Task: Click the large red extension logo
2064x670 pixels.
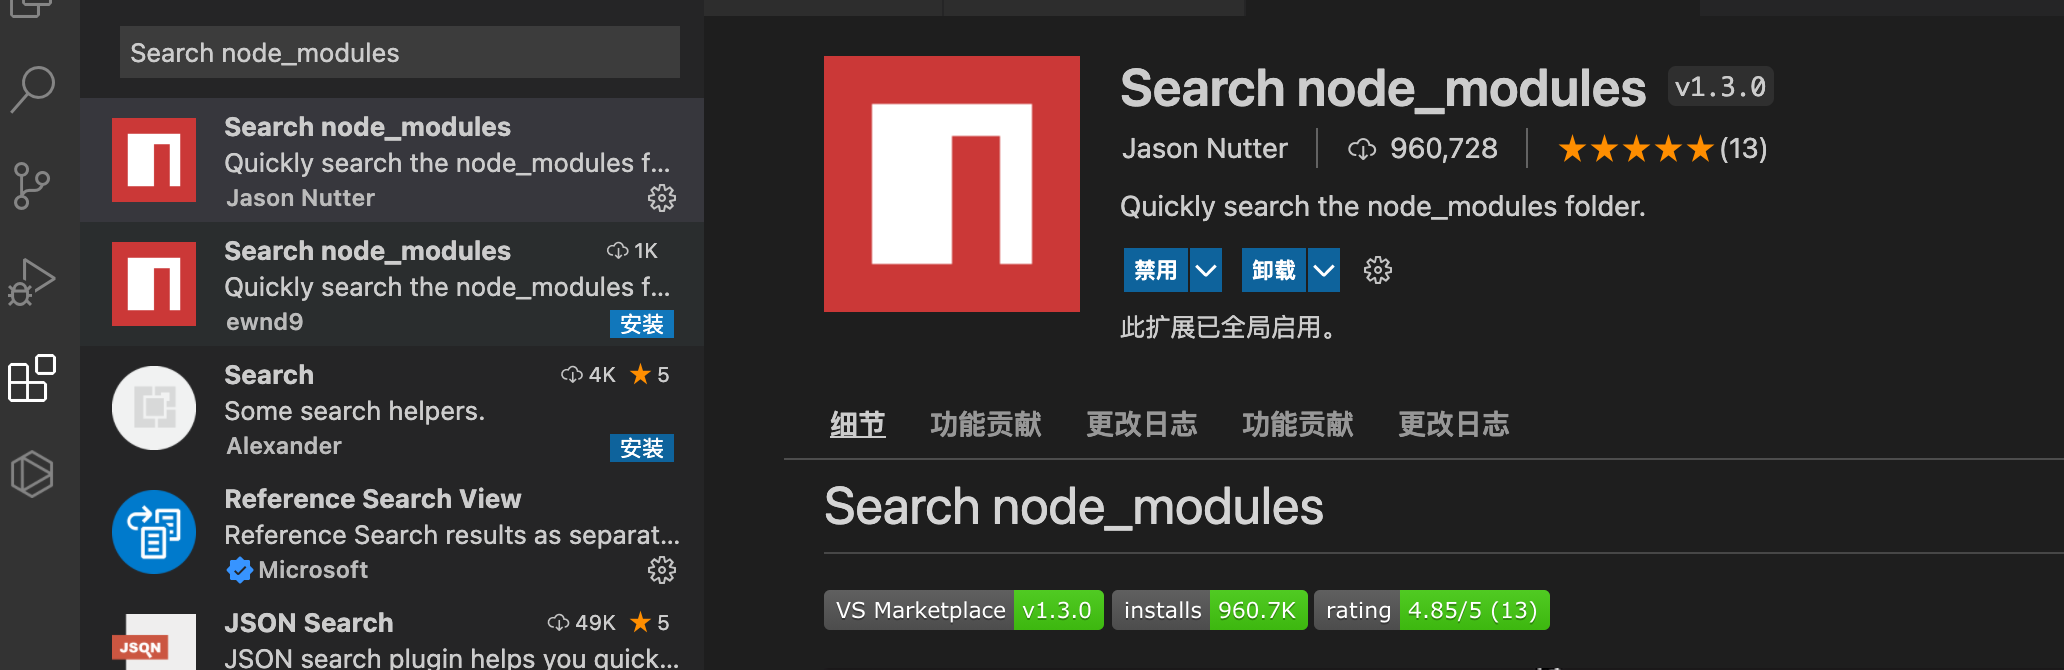Action: 952,184
